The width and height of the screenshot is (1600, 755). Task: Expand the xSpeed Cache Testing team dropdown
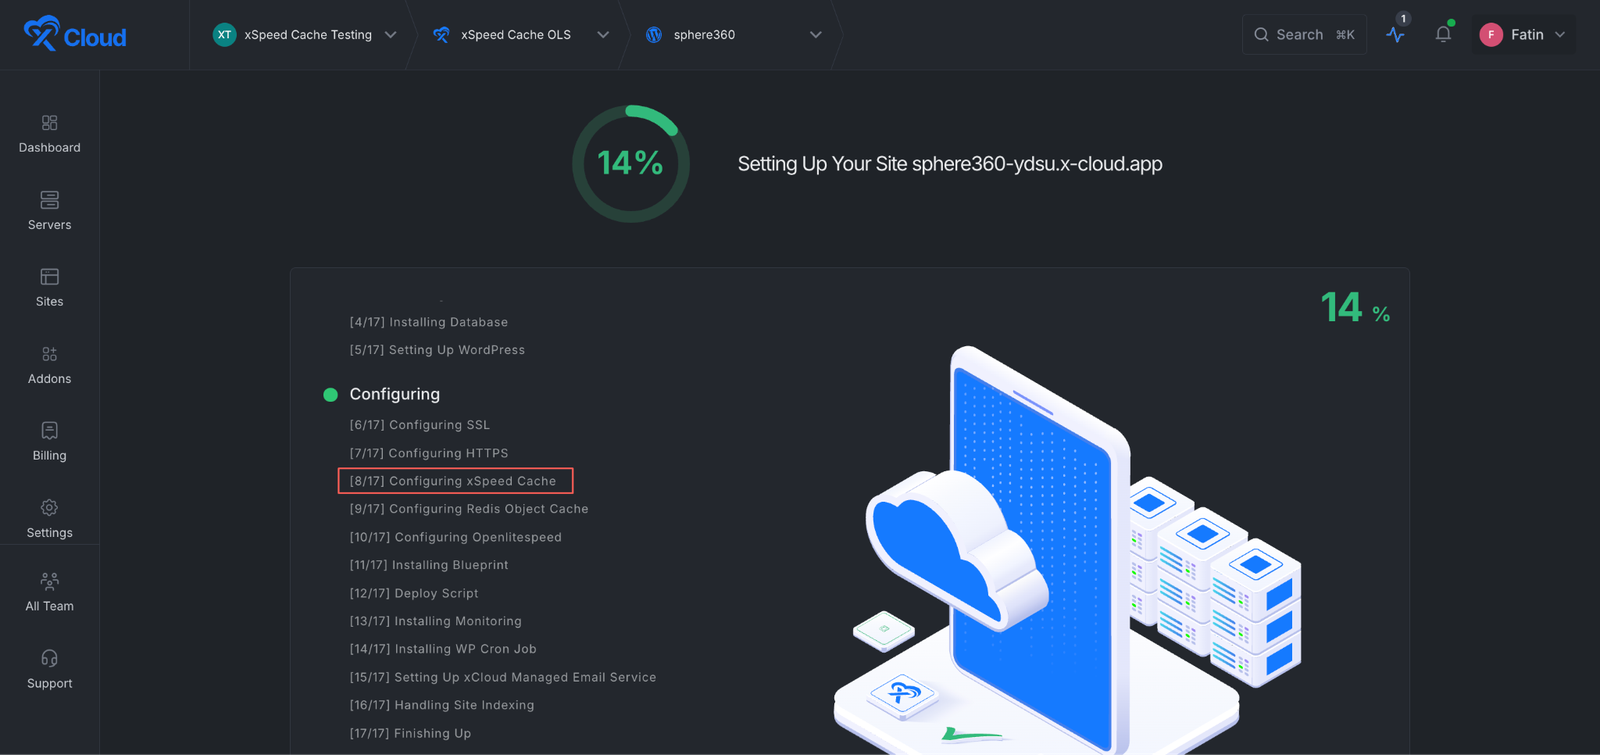pyautogui.click(x=391, y=35)
